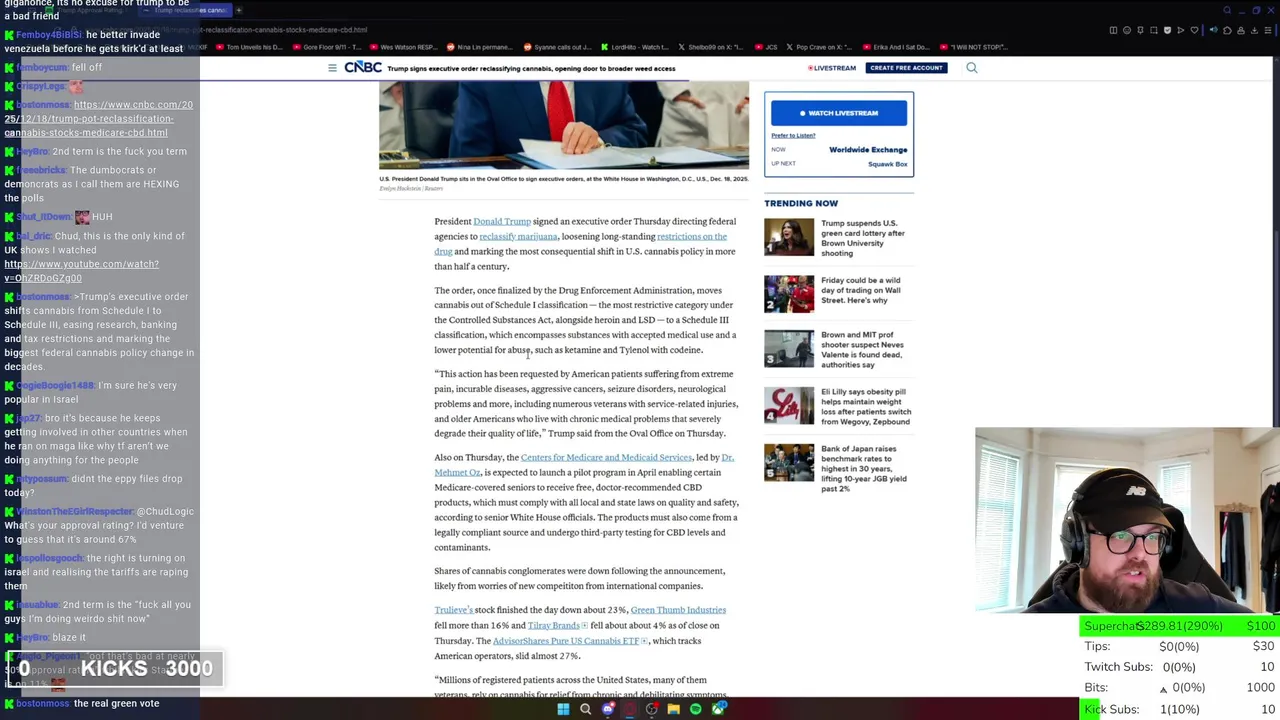Screen dimensions: 1280x720
Task: Open the easy setup lines icon
Action: coord(1268,30)
